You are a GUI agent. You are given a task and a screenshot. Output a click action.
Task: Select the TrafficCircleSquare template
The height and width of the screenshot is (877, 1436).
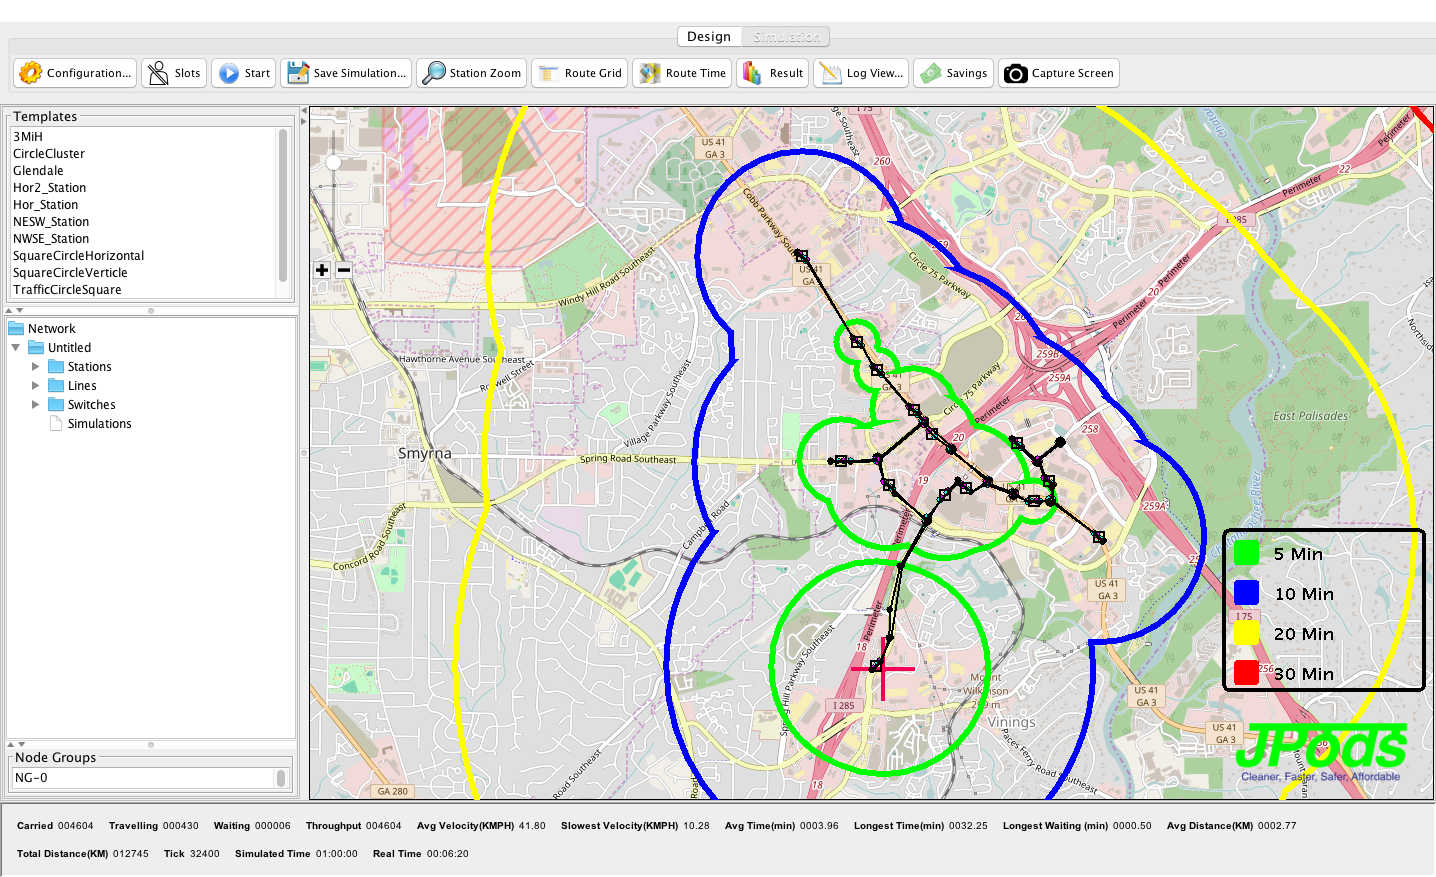point(67,290)
